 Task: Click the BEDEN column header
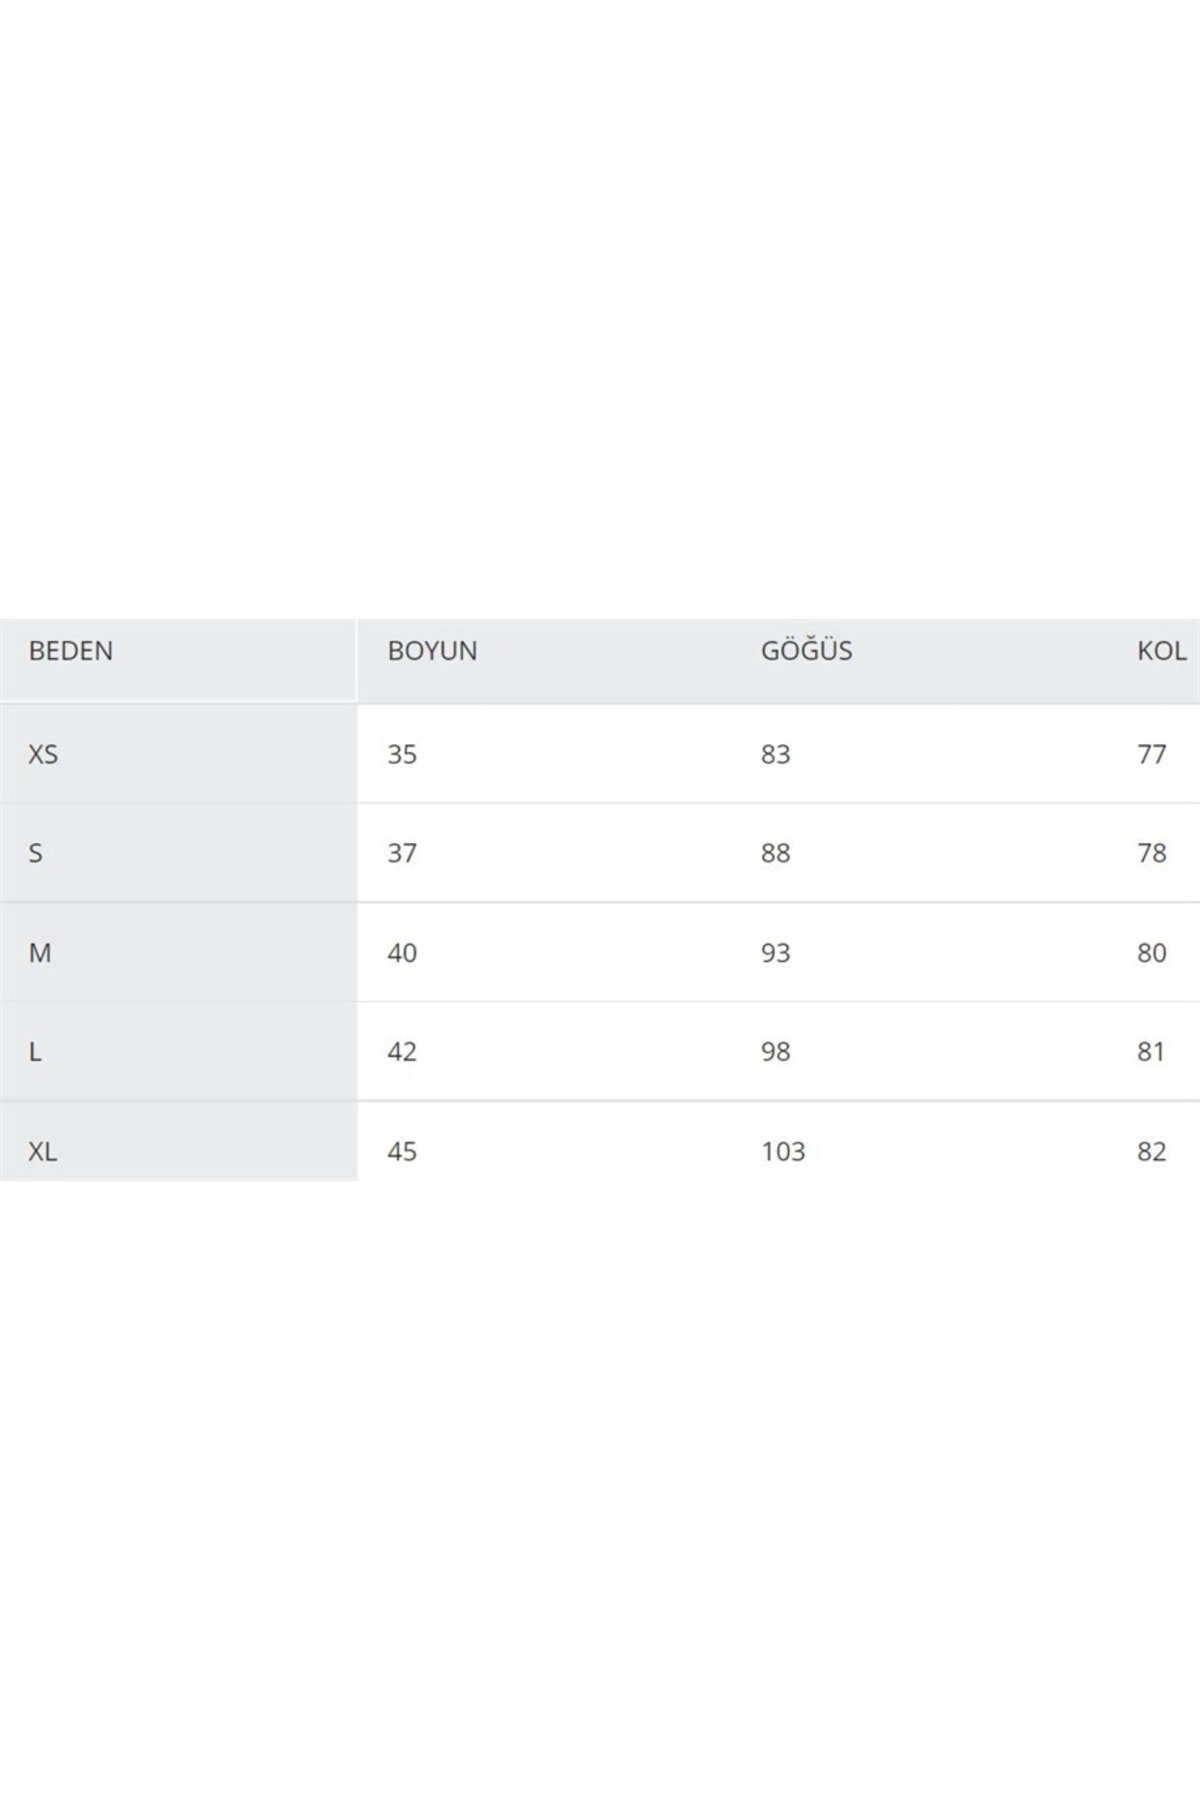point(71,651)
